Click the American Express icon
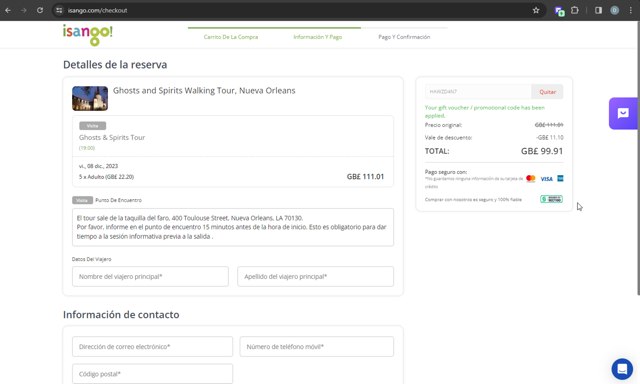This screenshot has width=640, height=384. click(x=560, y=178)
